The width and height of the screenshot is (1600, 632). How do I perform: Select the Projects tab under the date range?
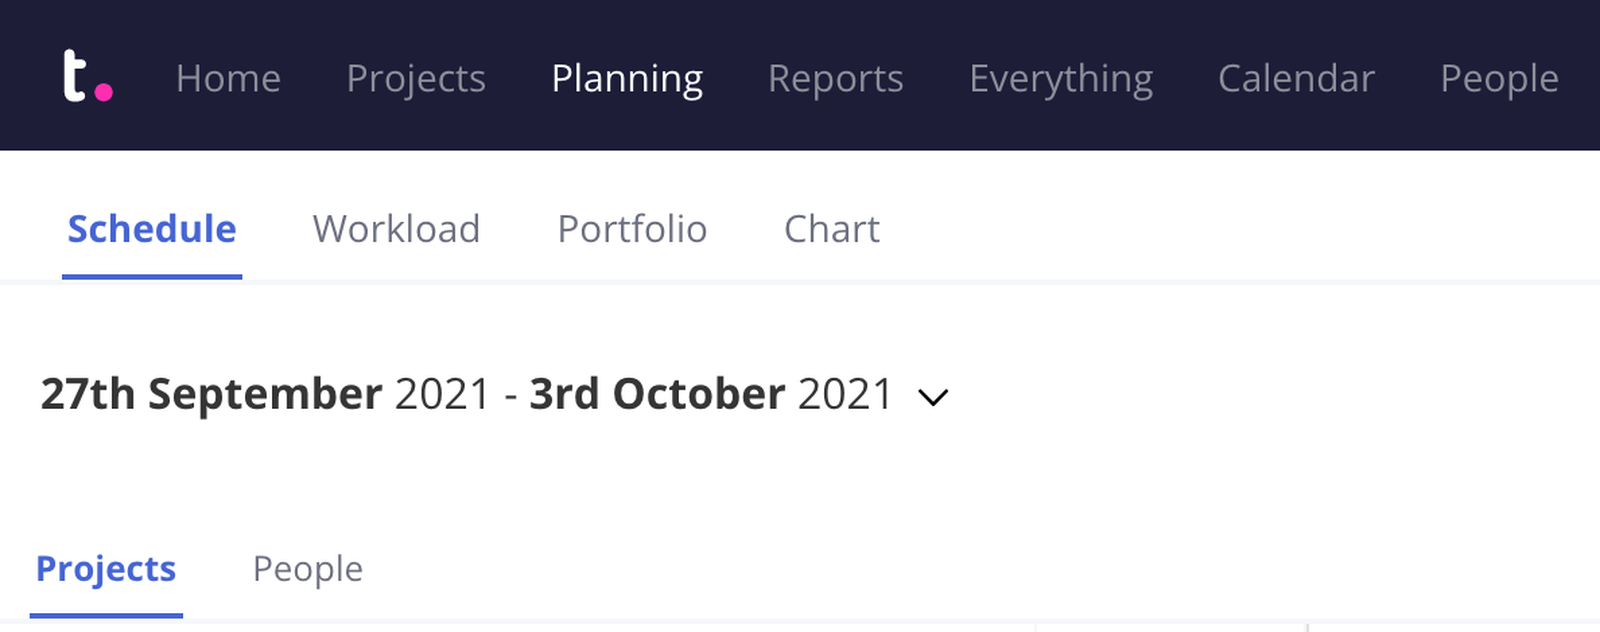tap(106, 568)
